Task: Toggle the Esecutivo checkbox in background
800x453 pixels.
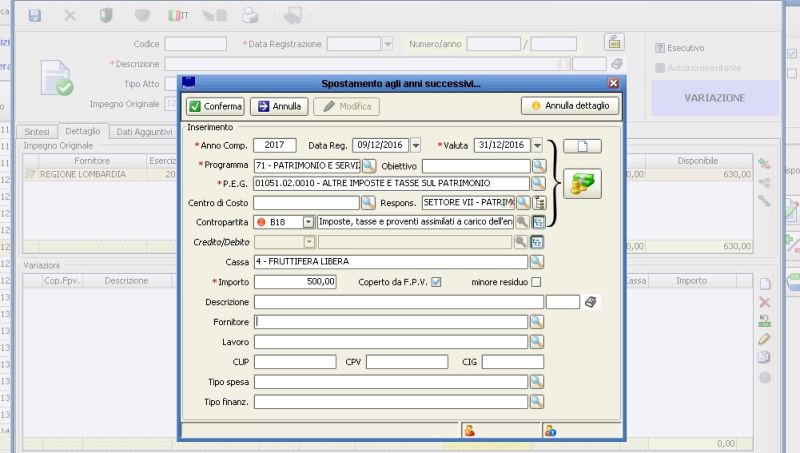Action: [x=660, y=48]
